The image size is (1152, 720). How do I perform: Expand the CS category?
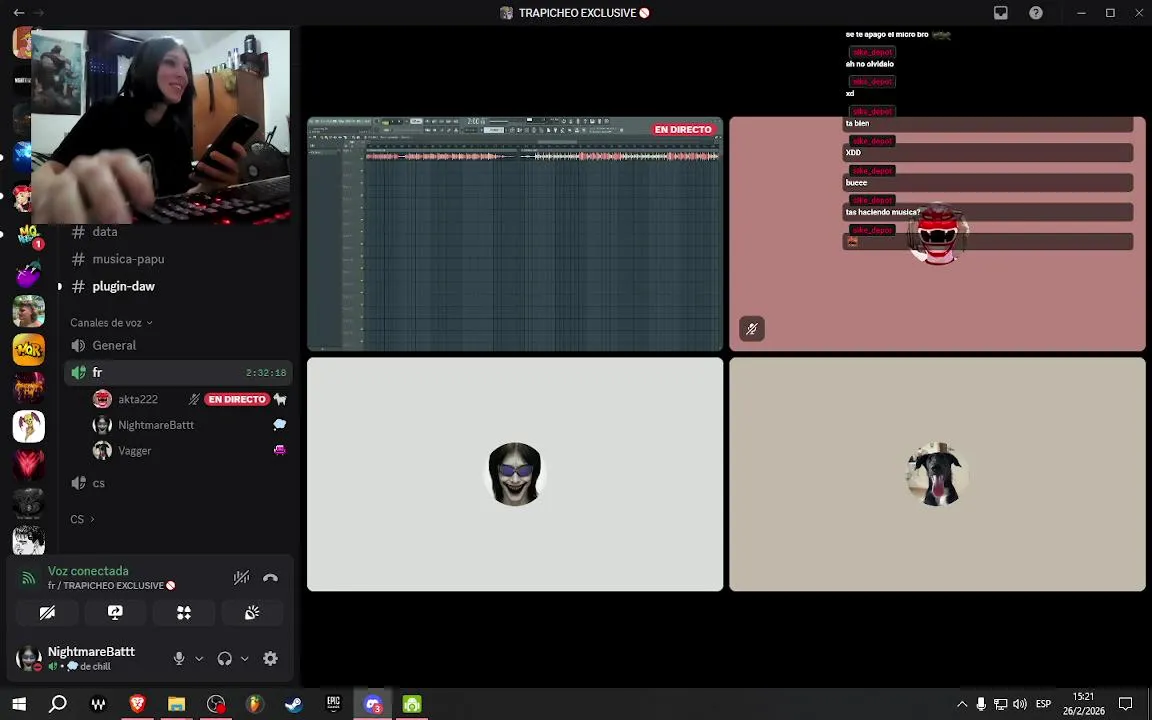pyautogui.click(x=82, y=519)
